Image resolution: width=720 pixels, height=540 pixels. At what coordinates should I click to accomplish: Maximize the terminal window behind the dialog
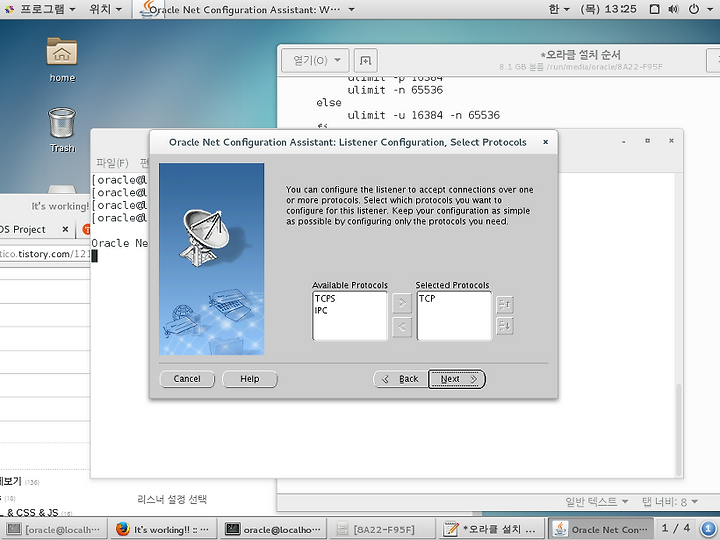coord(647,141)
